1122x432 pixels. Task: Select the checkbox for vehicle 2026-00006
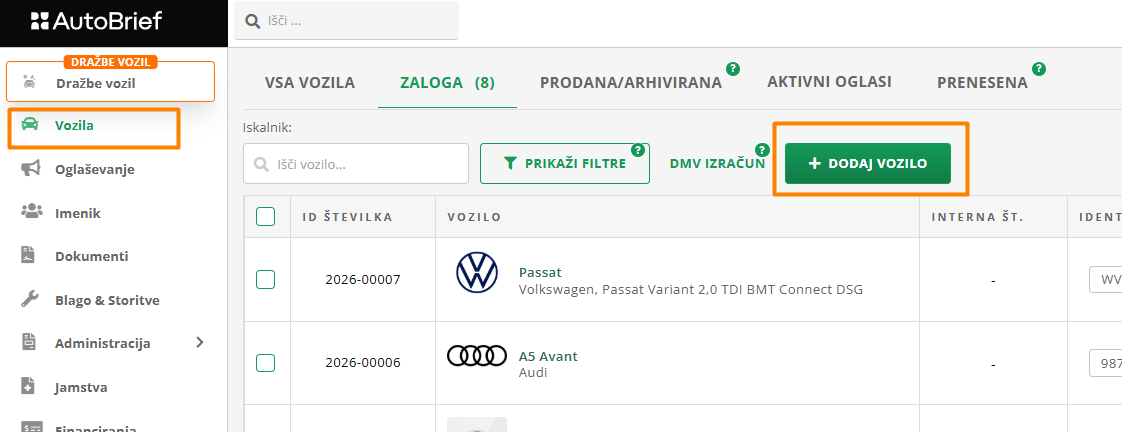click(x=266, y=363)
